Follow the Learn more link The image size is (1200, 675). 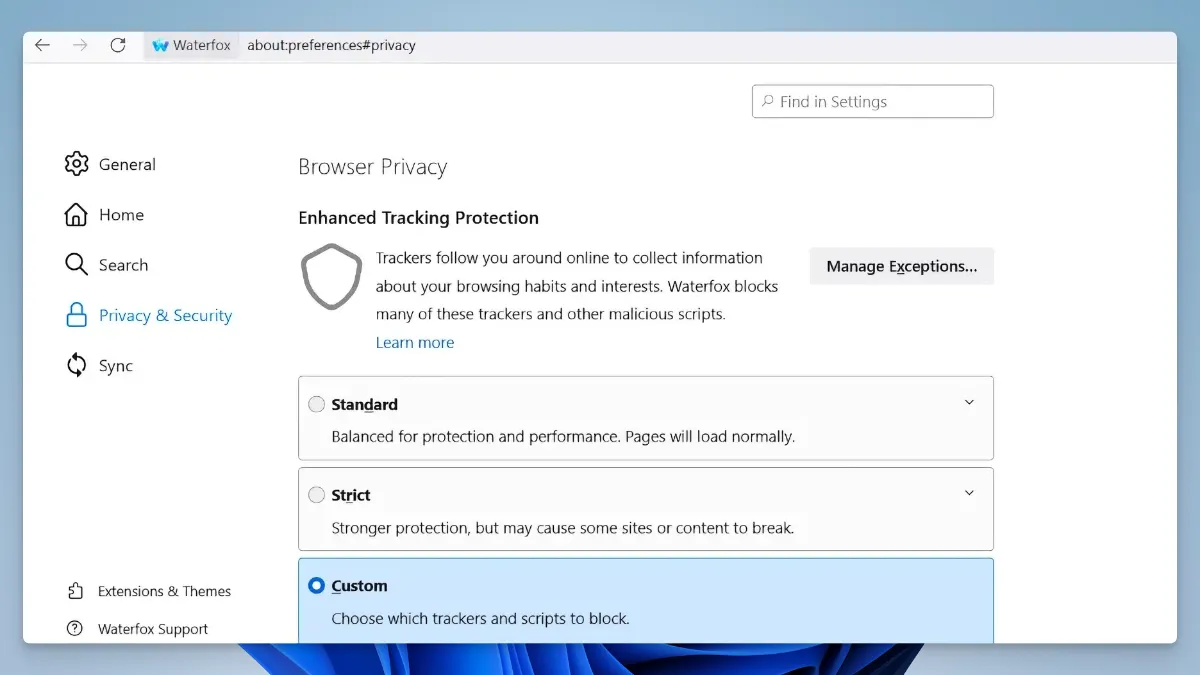tap(415, 342)
